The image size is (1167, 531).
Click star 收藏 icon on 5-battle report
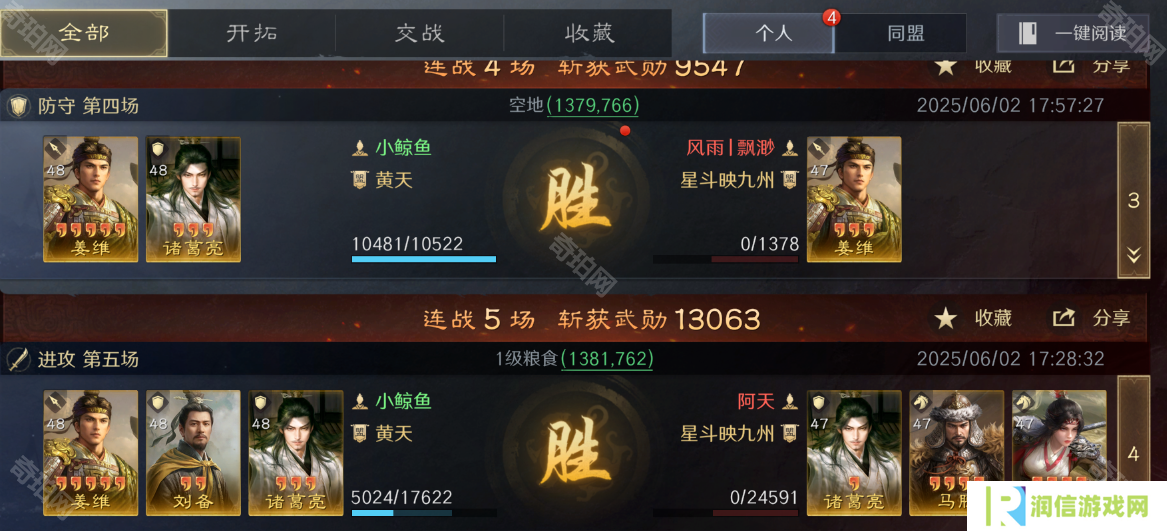[x=946, y=319]
